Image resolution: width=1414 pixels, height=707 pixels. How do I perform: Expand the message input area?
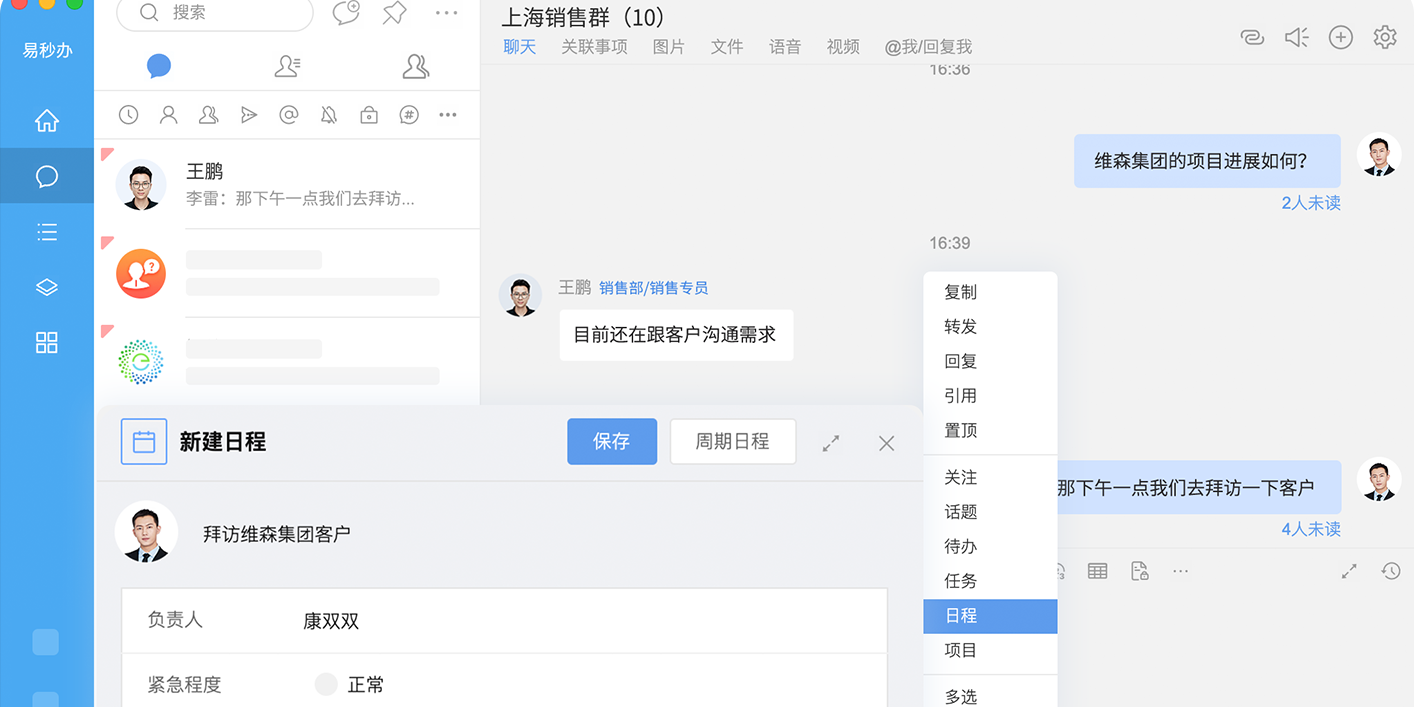[x=1349, y=571]
